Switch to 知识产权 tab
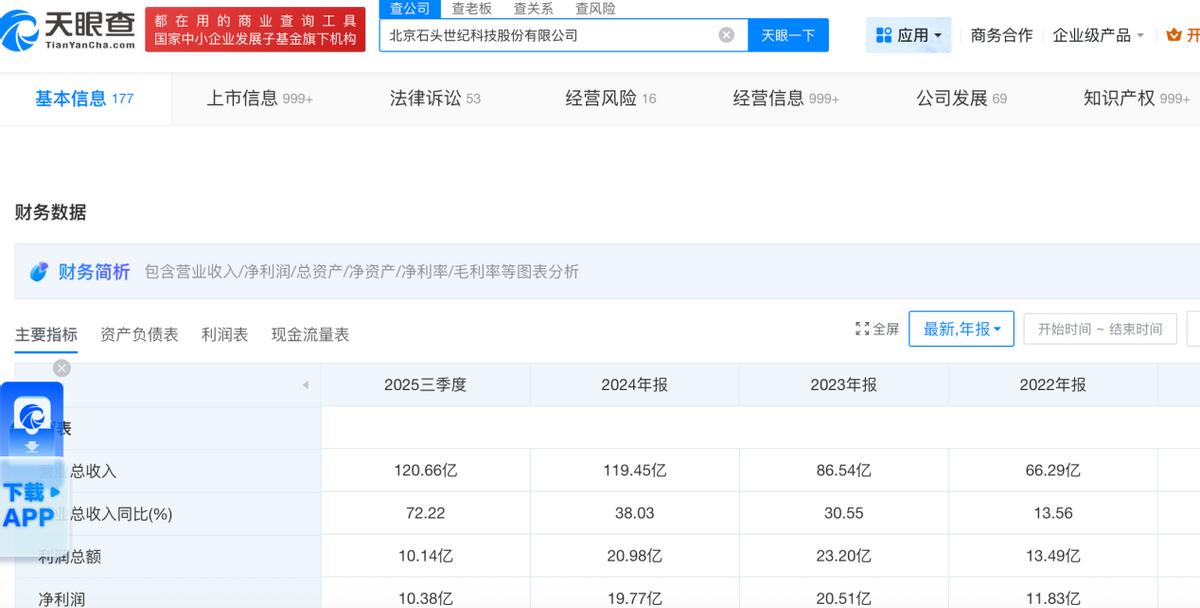This screenshot has width=1200, height=608. click(x=1137, y=98)
